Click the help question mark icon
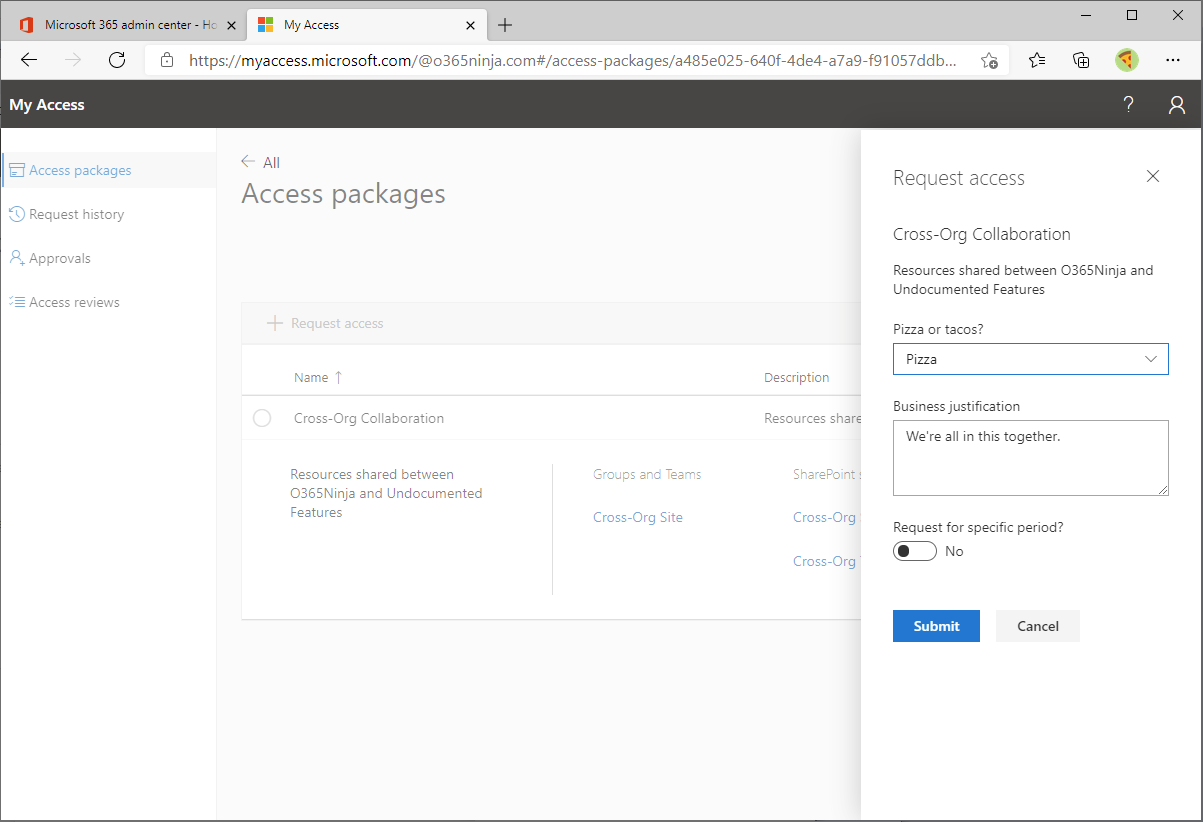Image resolution: width=1203 pixels, height=822 pixels. click(x=1128, y=103)
